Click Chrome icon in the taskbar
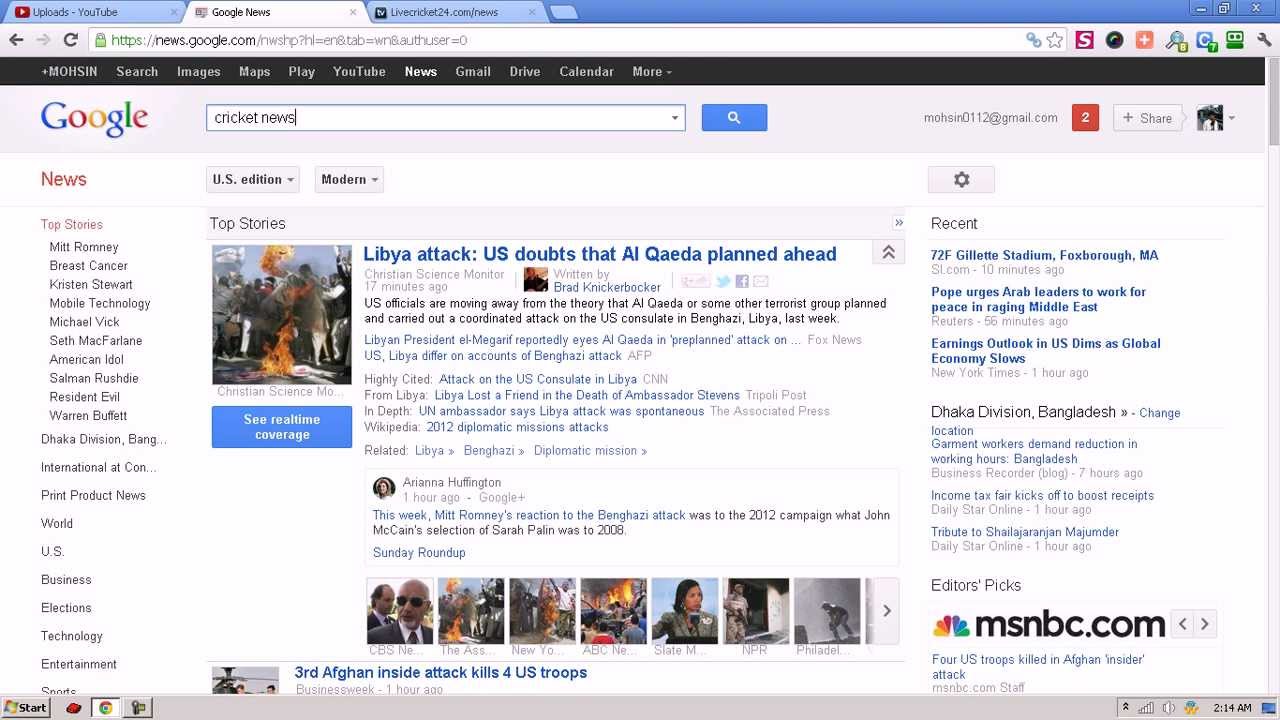 (105, 708)
